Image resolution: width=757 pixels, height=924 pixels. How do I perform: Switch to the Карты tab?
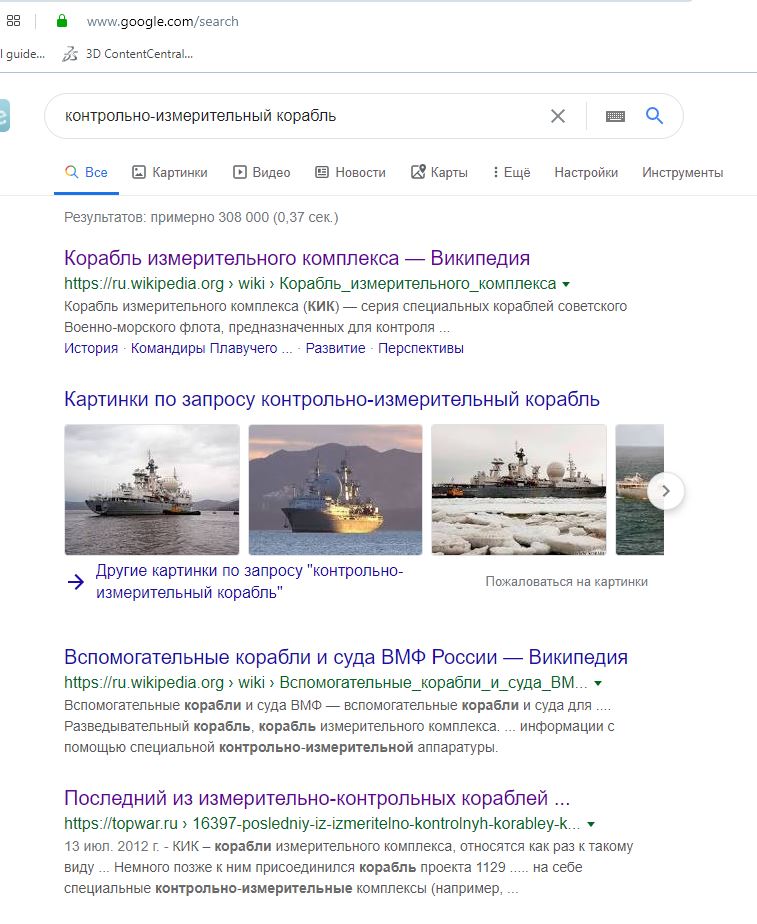pos(439,173)
